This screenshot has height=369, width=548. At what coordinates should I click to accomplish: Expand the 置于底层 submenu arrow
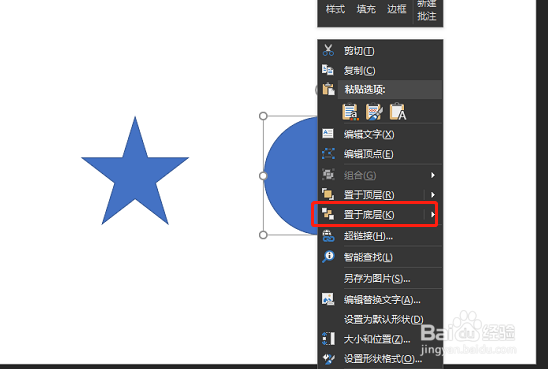point(433,214)
